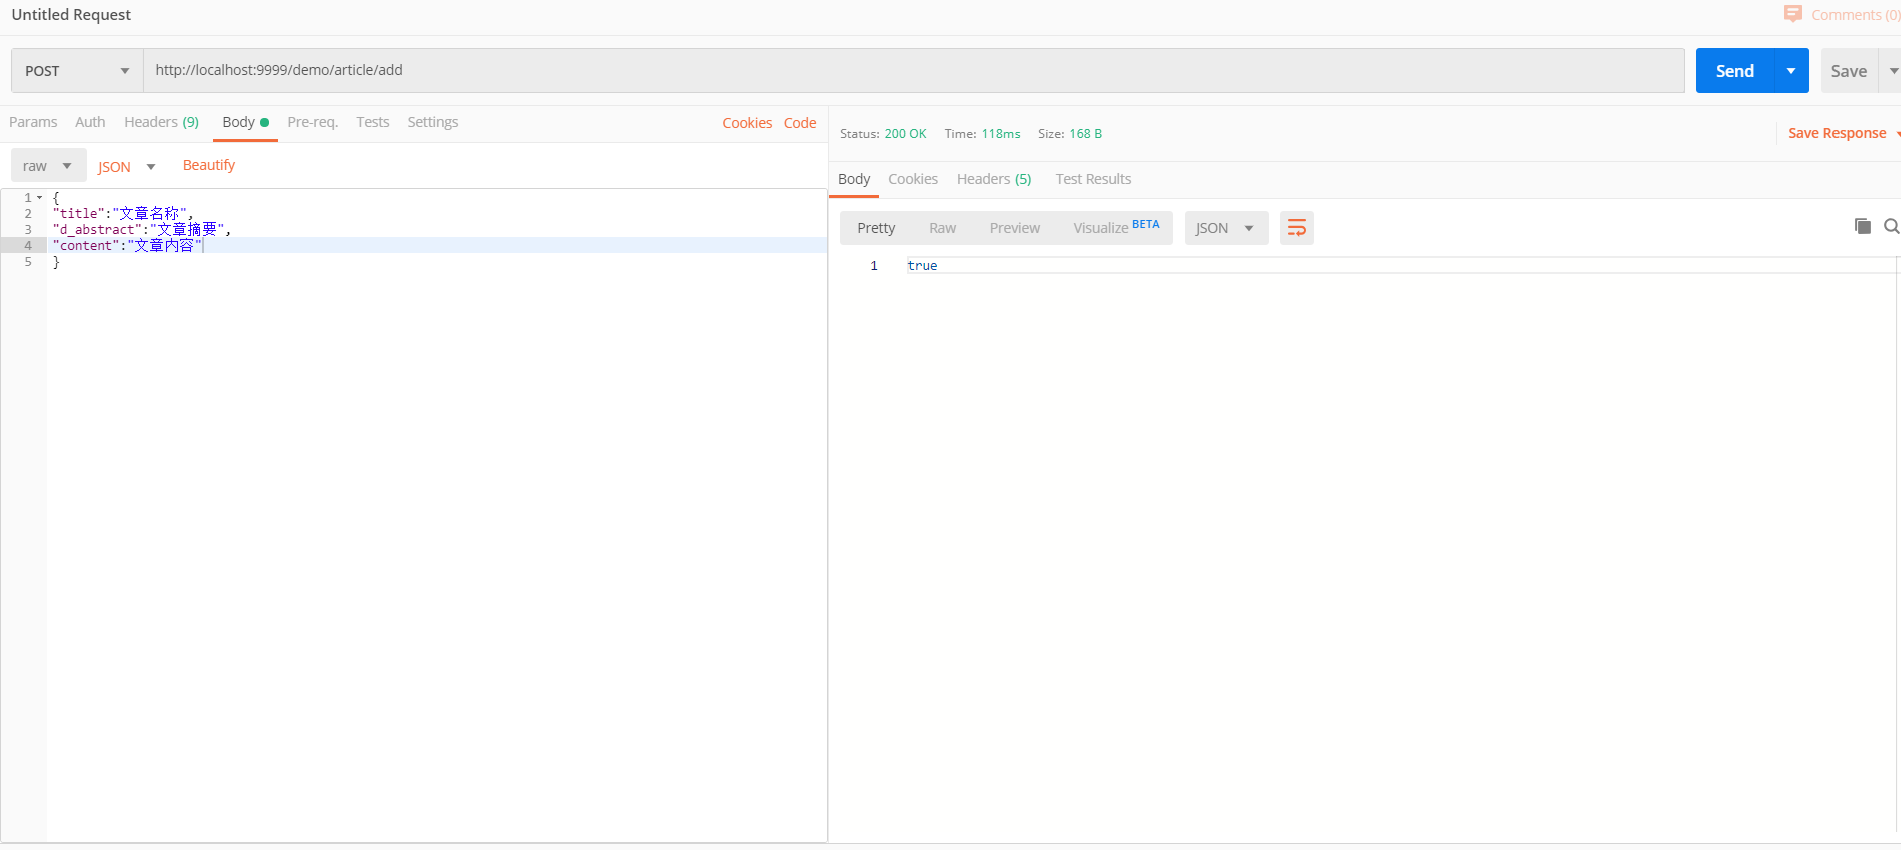Open the response JSON format dropdown
Image resolution: width=1901 pixels, height=850 pixels.
coord(1226,228)
